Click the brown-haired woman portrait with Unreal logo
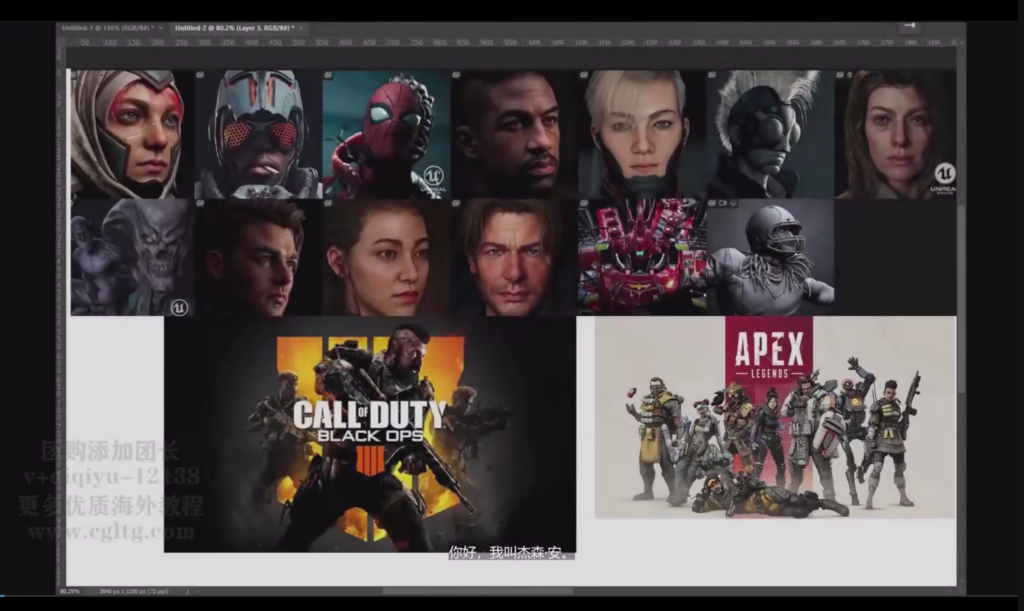Image resolution: width=1024 pixels, height=611 pixels. tap(895, 134)
